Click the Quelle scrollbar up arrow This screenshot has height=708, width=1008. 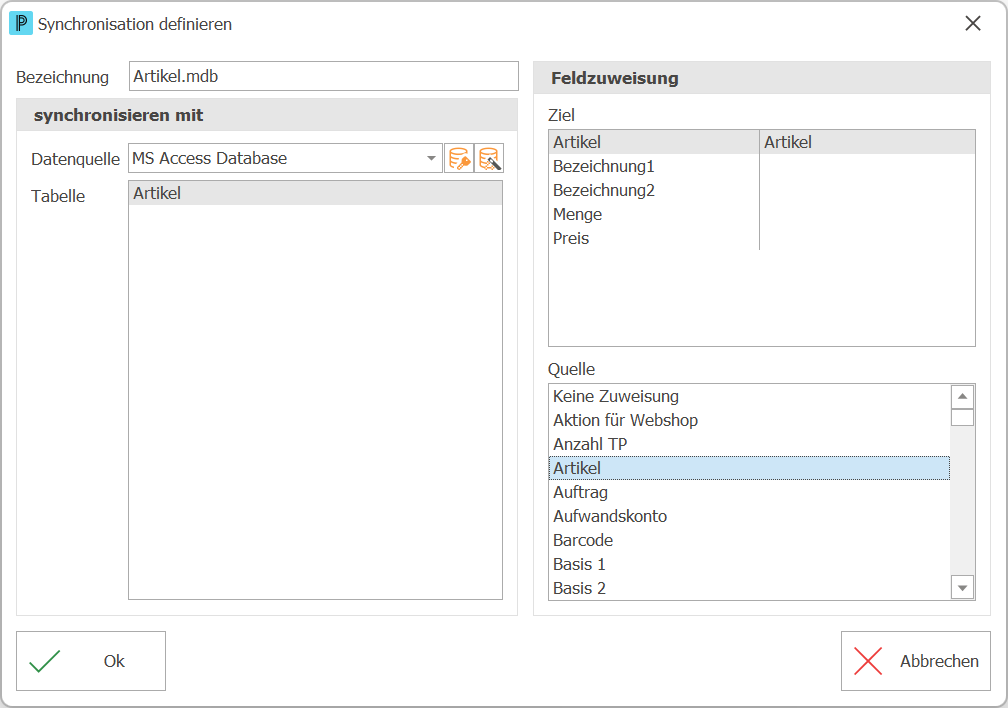tap(962, 396)
